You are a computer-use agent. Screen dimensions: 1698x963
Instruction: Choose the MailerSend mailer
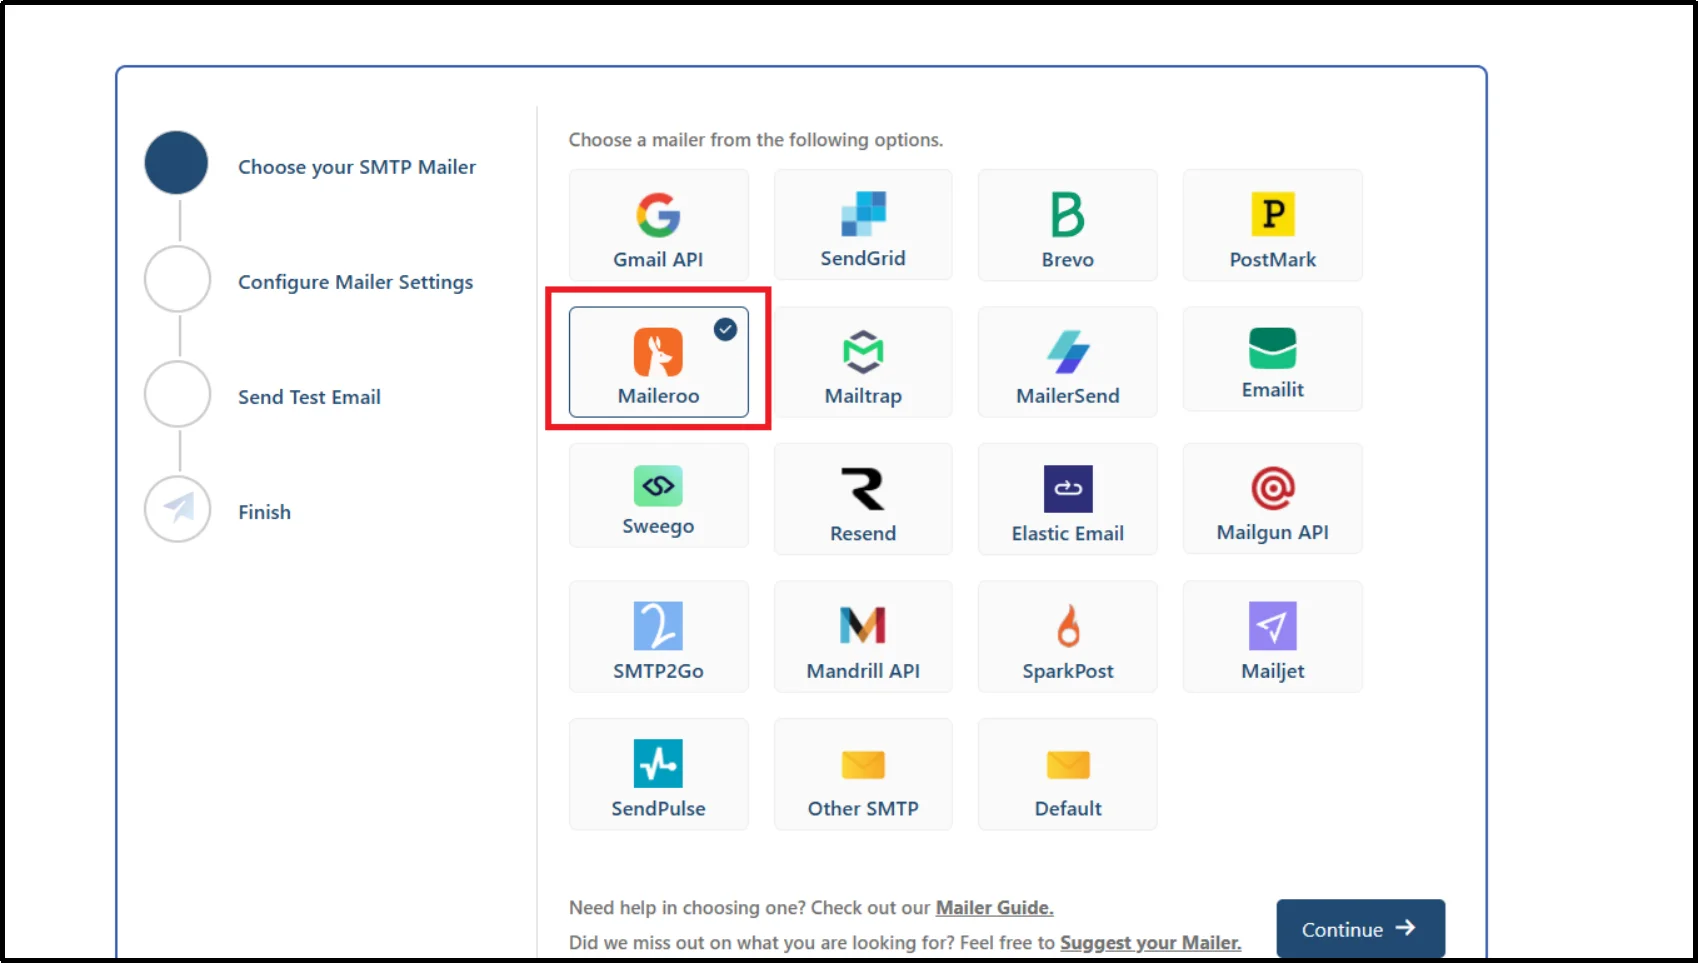(1067, 362)
